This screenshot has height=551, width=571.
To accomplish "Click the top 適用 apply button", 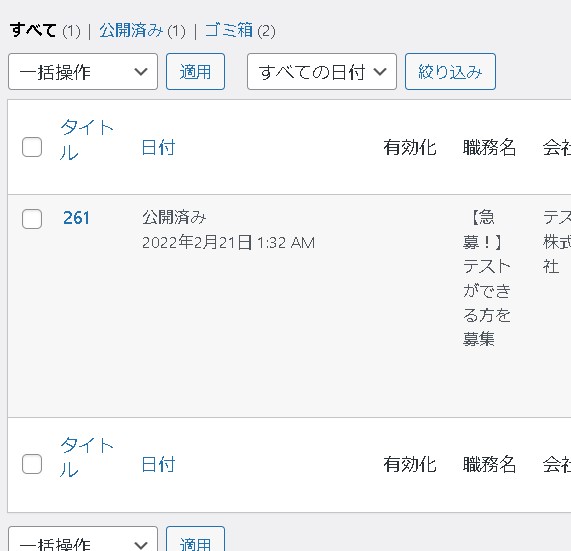I will pos(196,71).
